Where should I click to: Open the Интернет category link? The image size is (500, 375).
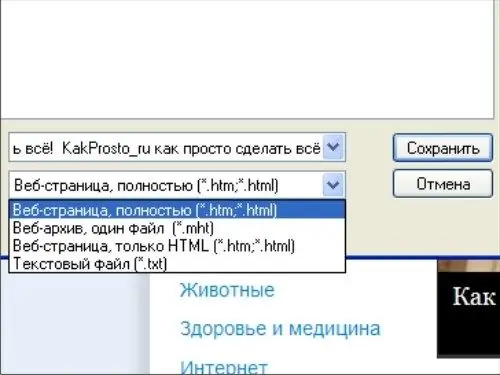[x=224, y=367]
